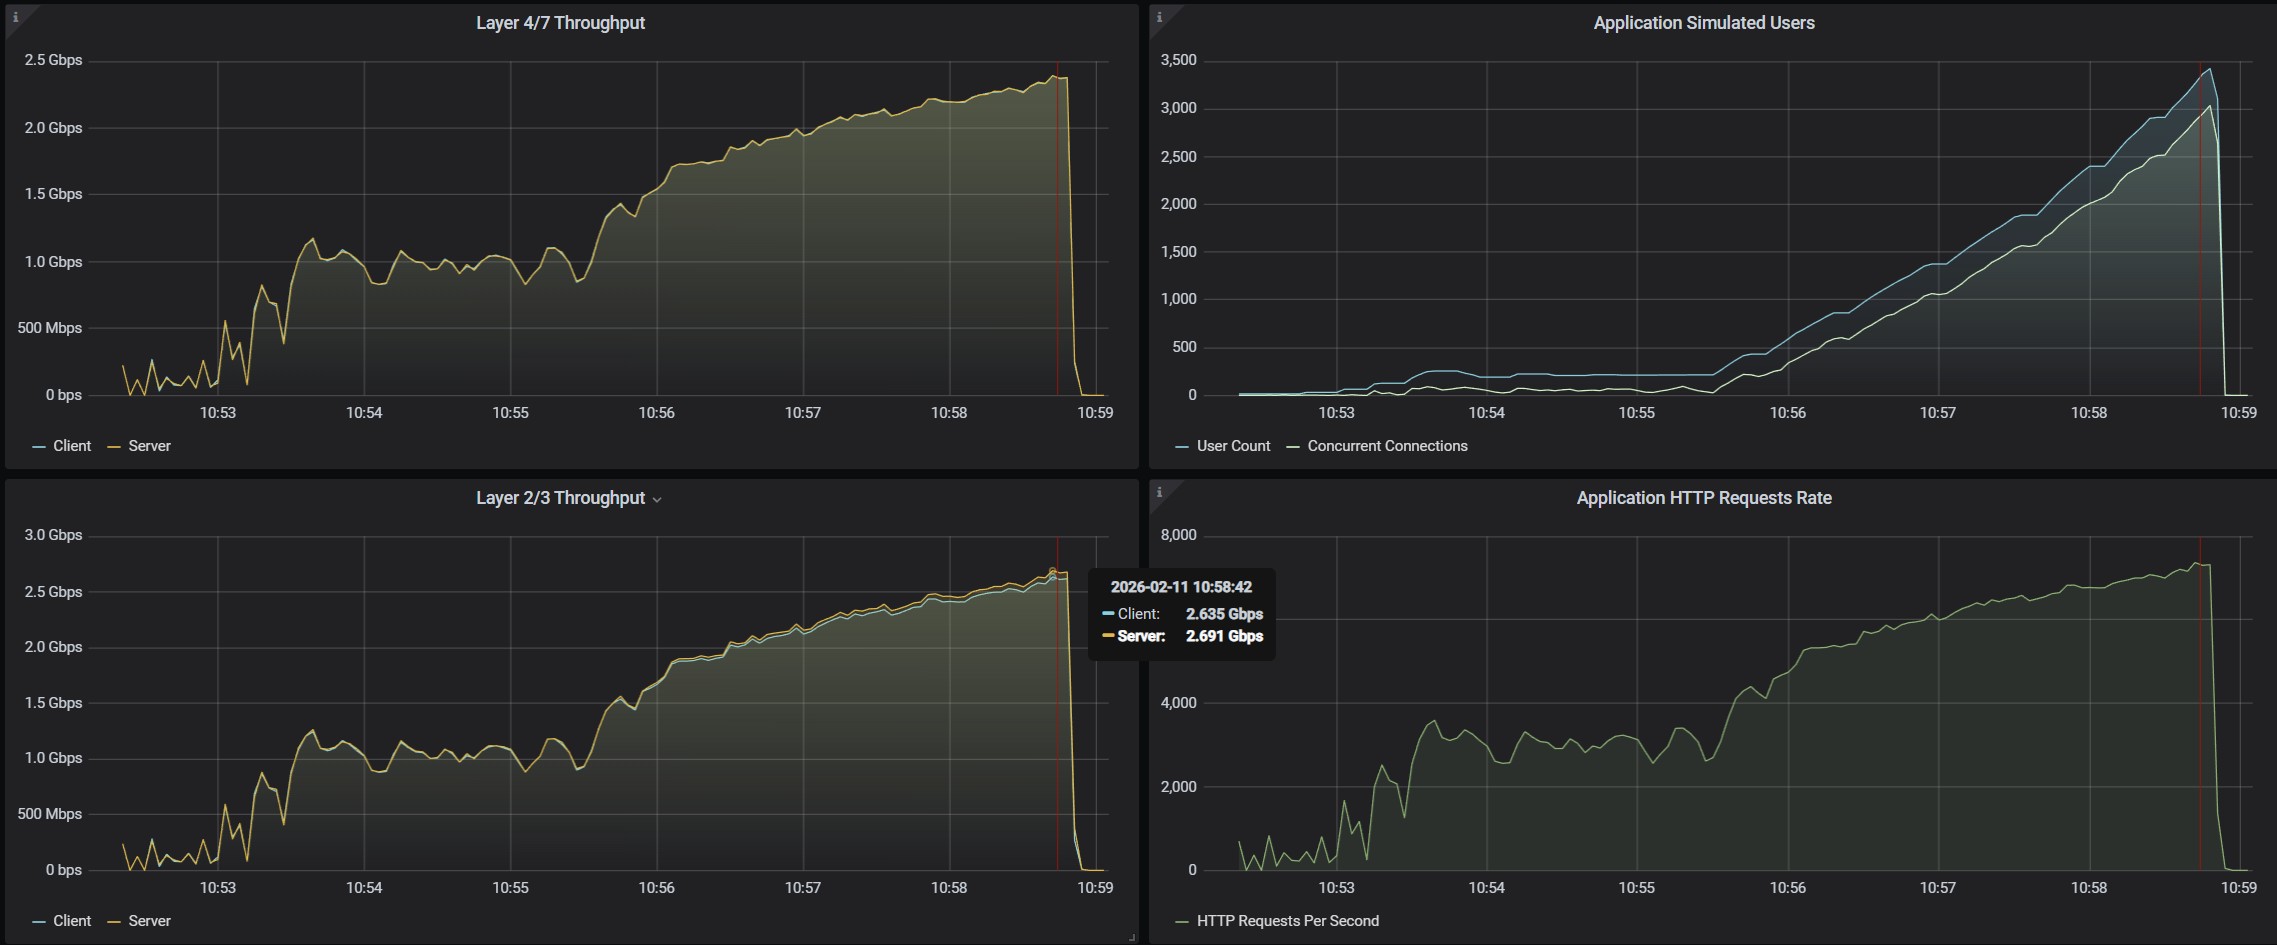Click the User Count legend color line swatch
The height and width of the screenshot is (945, 2277).
click(1182, 447)
